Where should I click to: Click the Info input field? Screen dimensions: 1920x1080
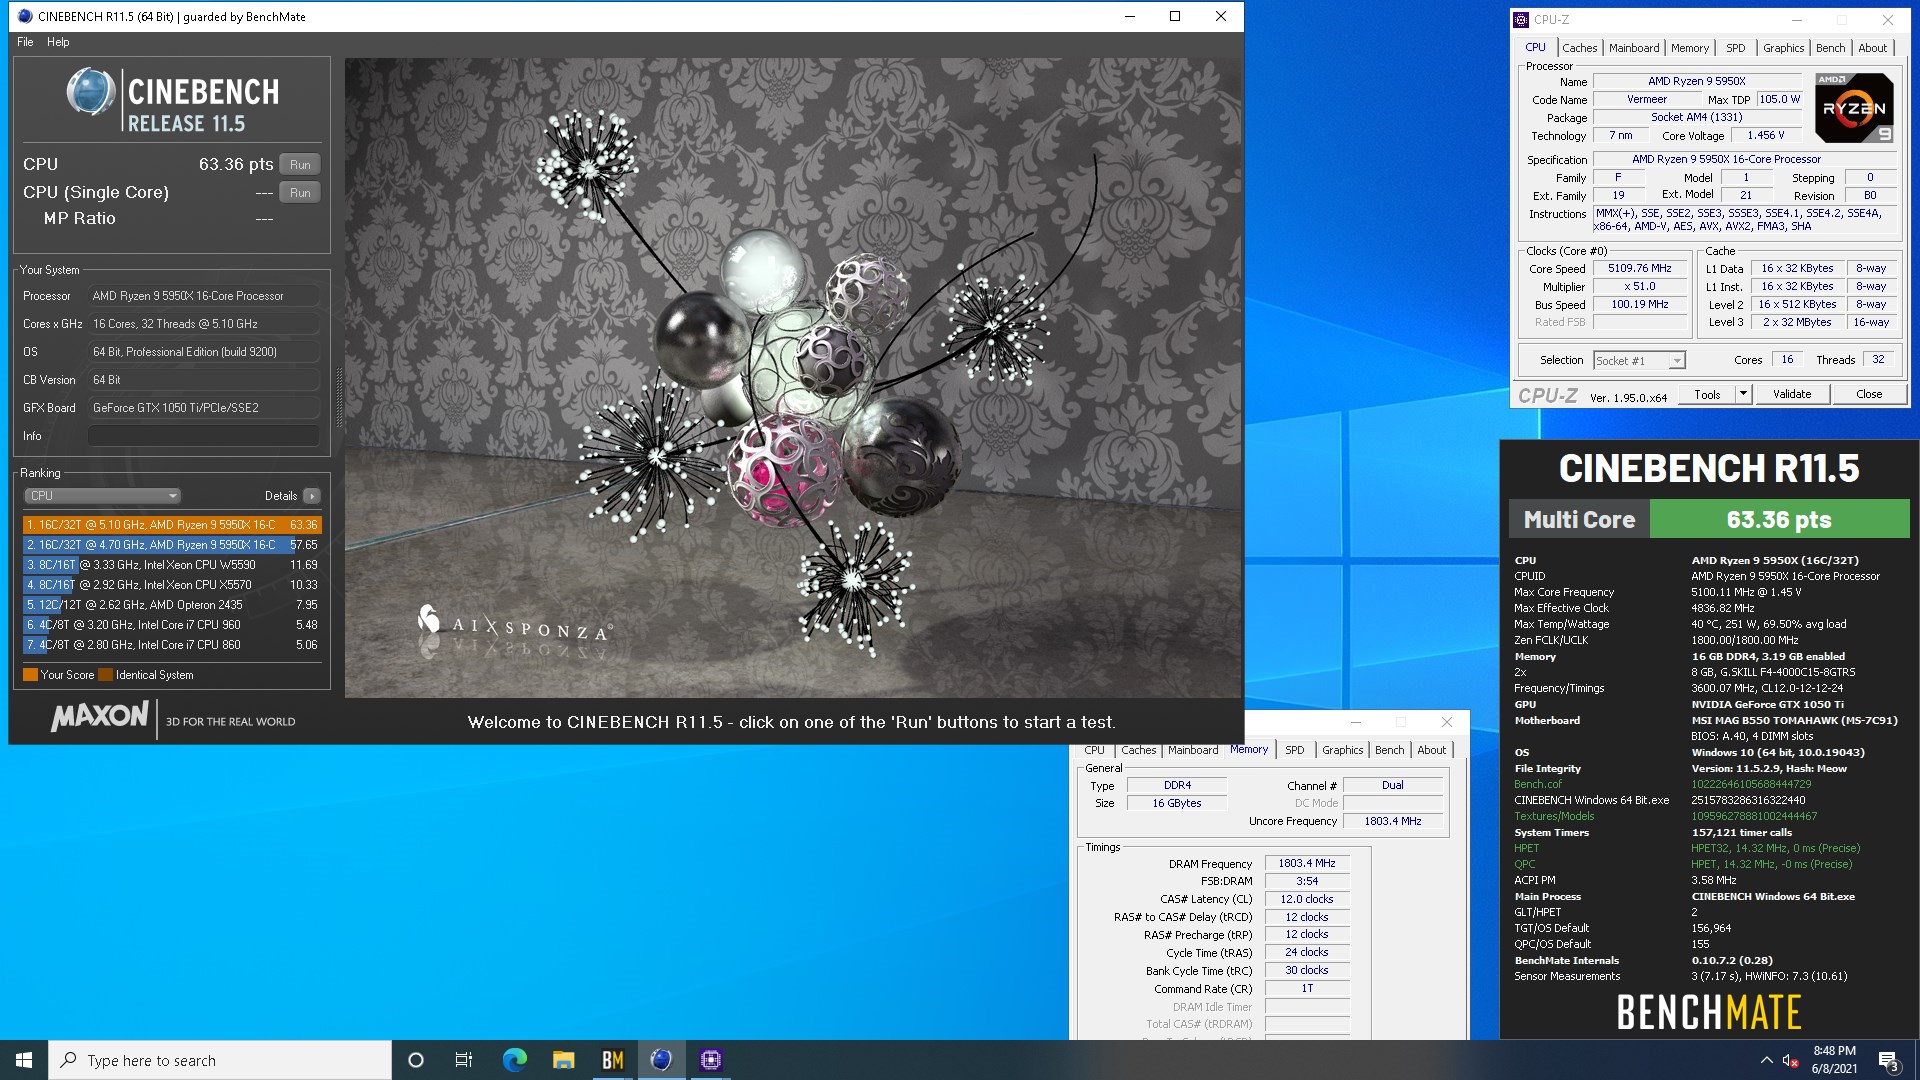pos(204,436)
